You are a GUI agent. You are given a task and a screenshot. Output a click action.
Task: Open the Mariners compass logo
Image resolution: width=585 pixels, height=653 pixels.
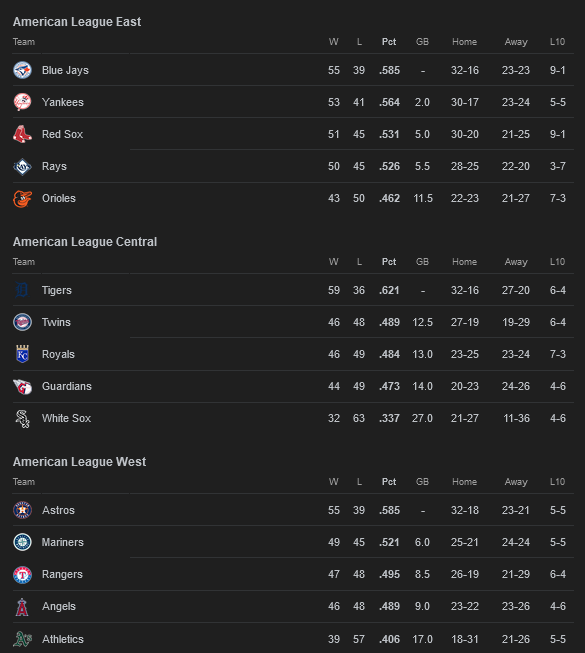pyautogui.click(x=22, y=542)
